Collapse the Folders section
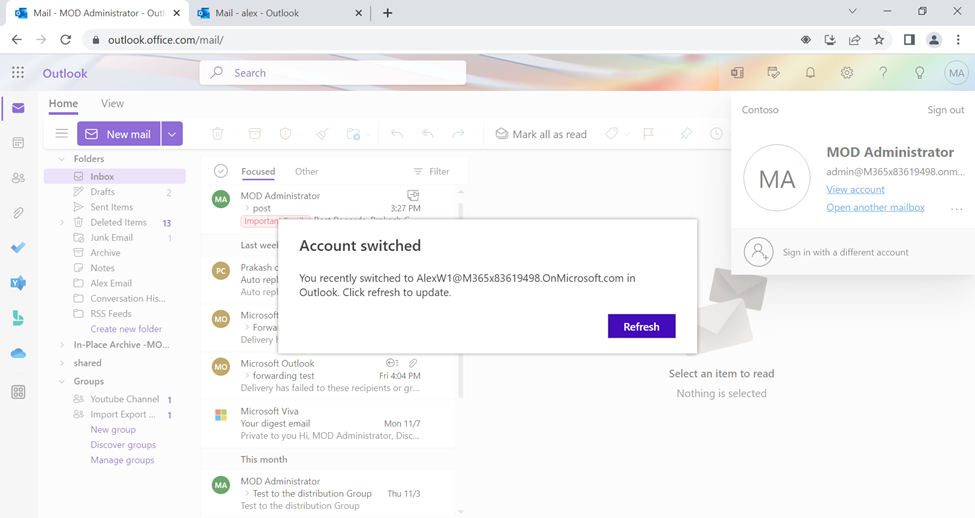Screen dimensions: 975x518 (x=62, y=159)
